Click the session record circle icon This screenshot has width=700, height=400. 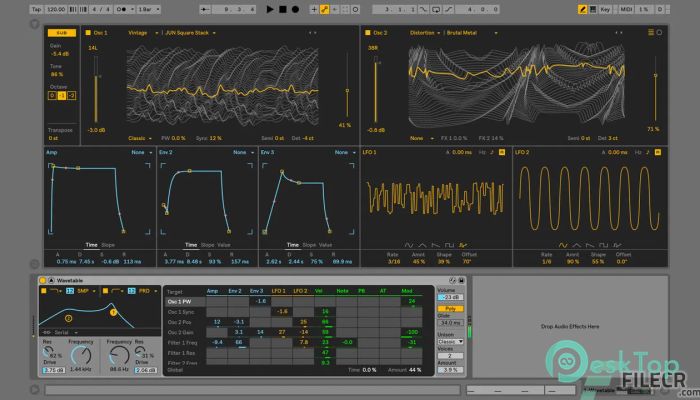click(355, 9)
